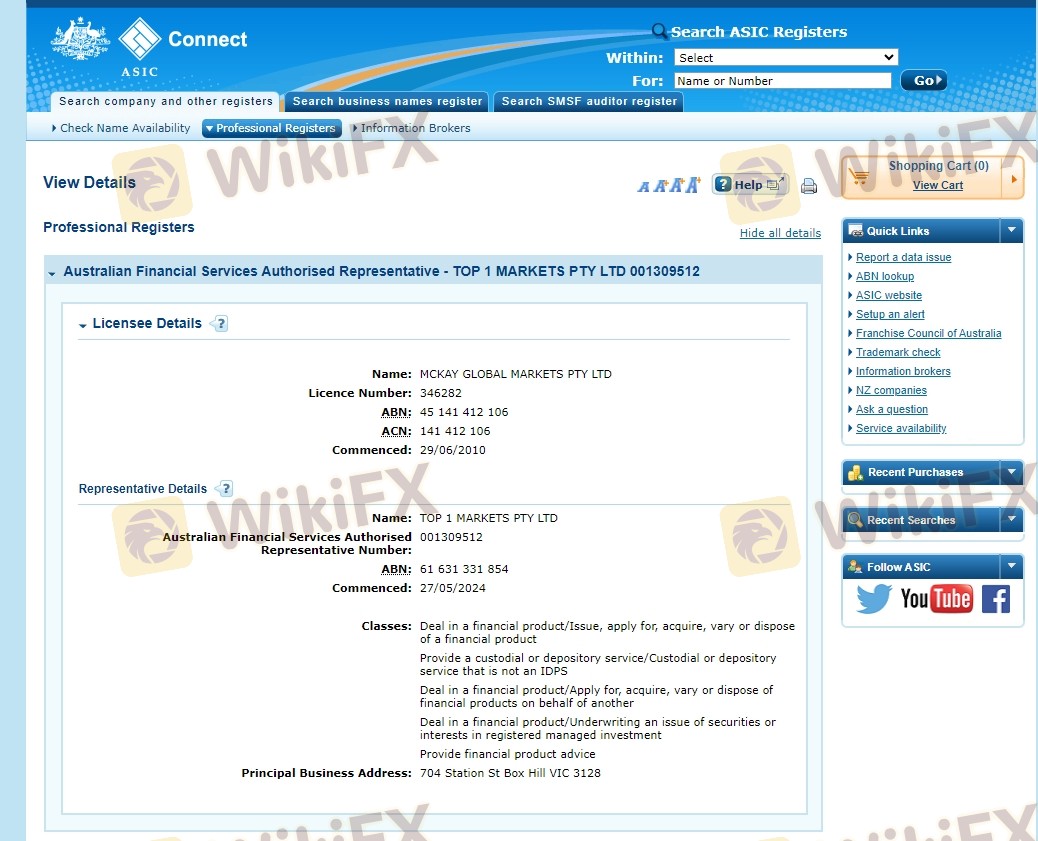Viewport: 1038px width, 841px height.
Task: Click the Name or Number search field
Action: pos(782,81)
